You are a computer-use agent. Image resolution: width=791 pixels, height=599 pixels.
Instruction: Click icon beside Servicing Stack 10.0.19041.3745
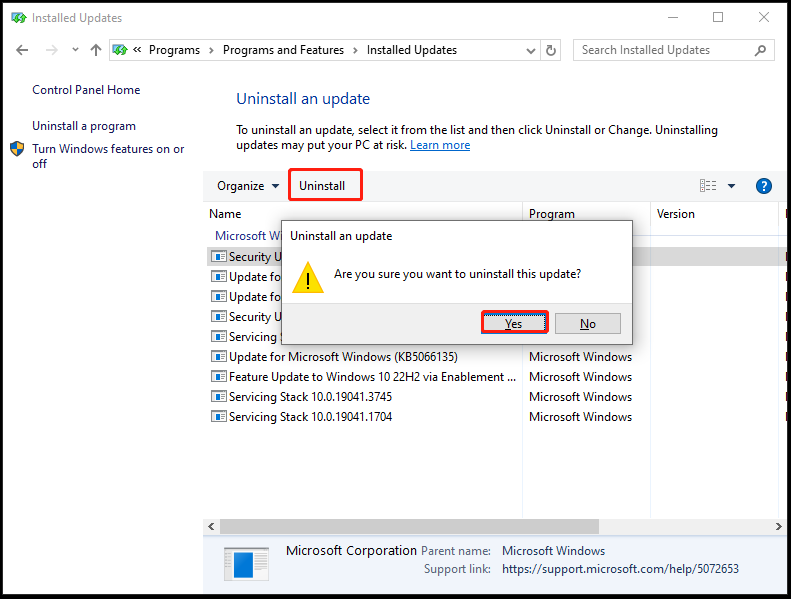(218, 397)
